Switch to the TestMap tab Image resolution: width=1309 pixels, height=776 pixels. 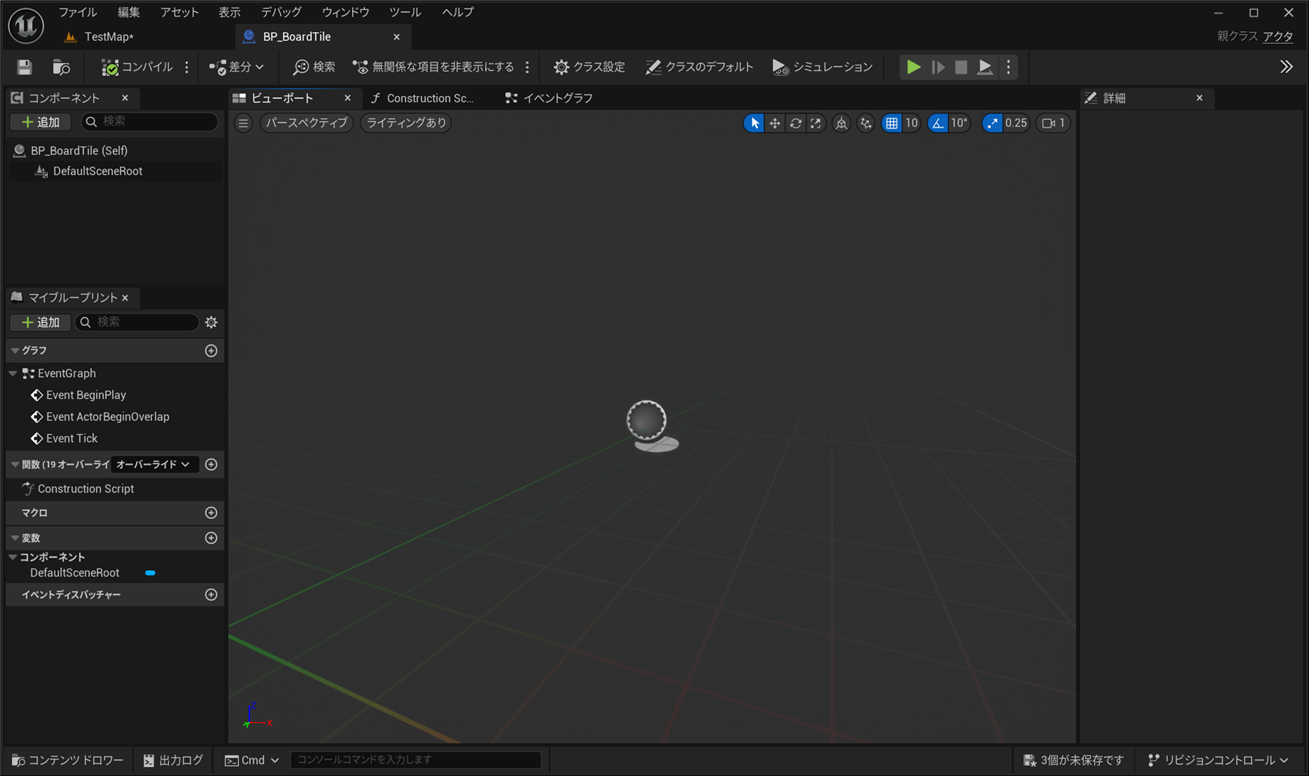tap(109, 37)
